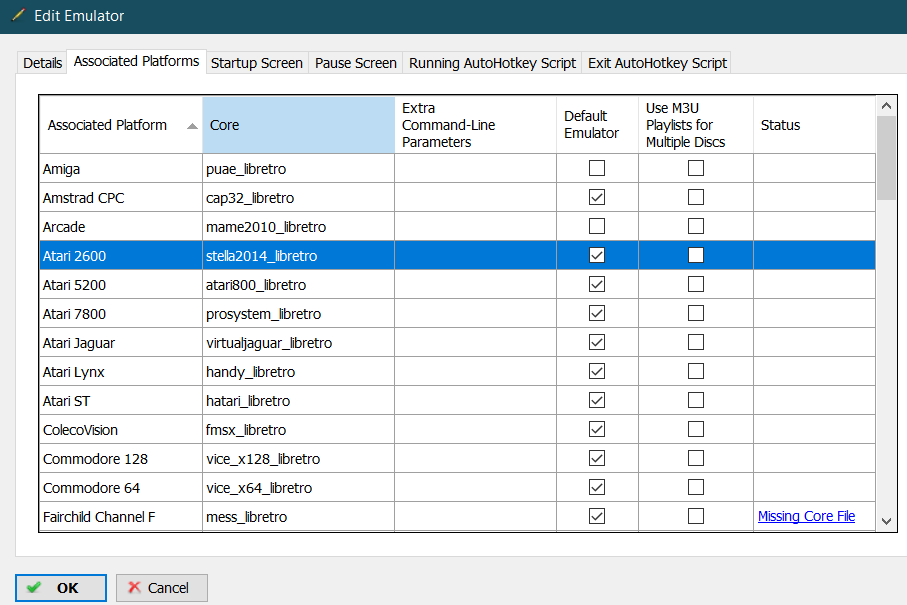The image size is (907, 605).
Task: Switch to the Details tab
Action: 42,63
